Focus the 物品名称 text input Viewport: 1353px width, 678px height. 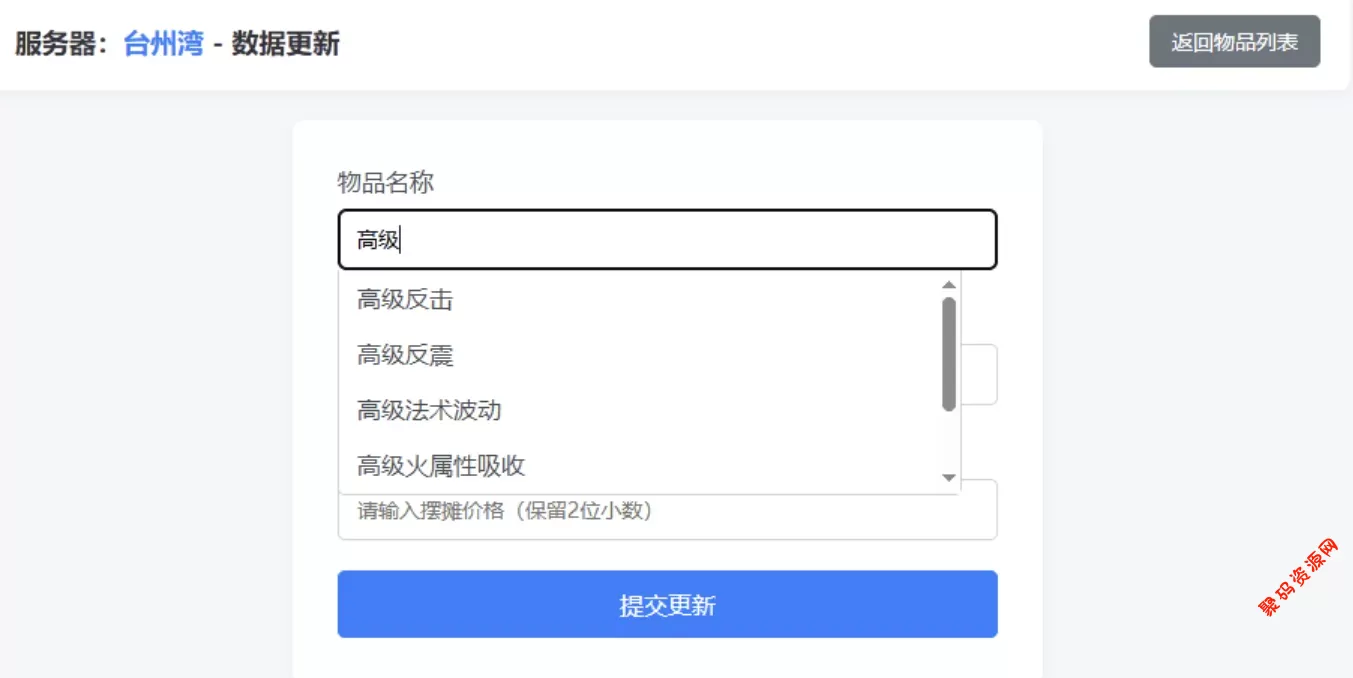click(667, 240)
